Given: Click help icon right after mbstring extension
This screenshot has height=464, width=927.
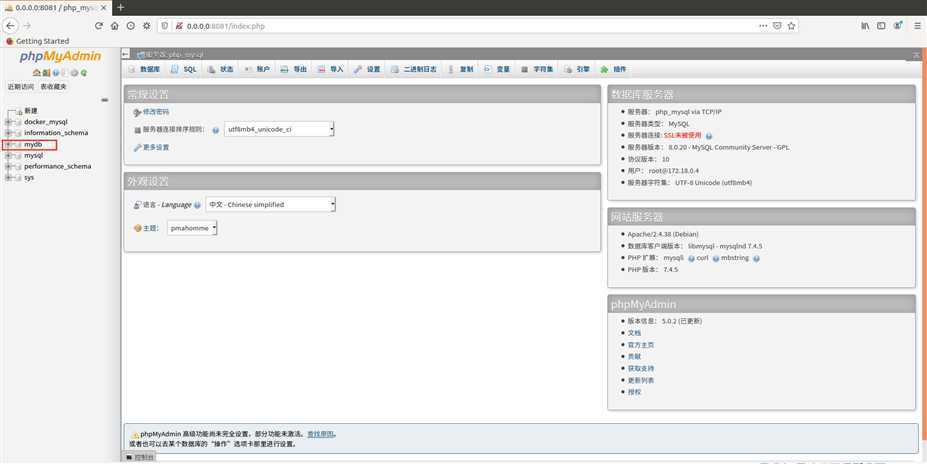Looking at the screenshot, I should 756,258.
